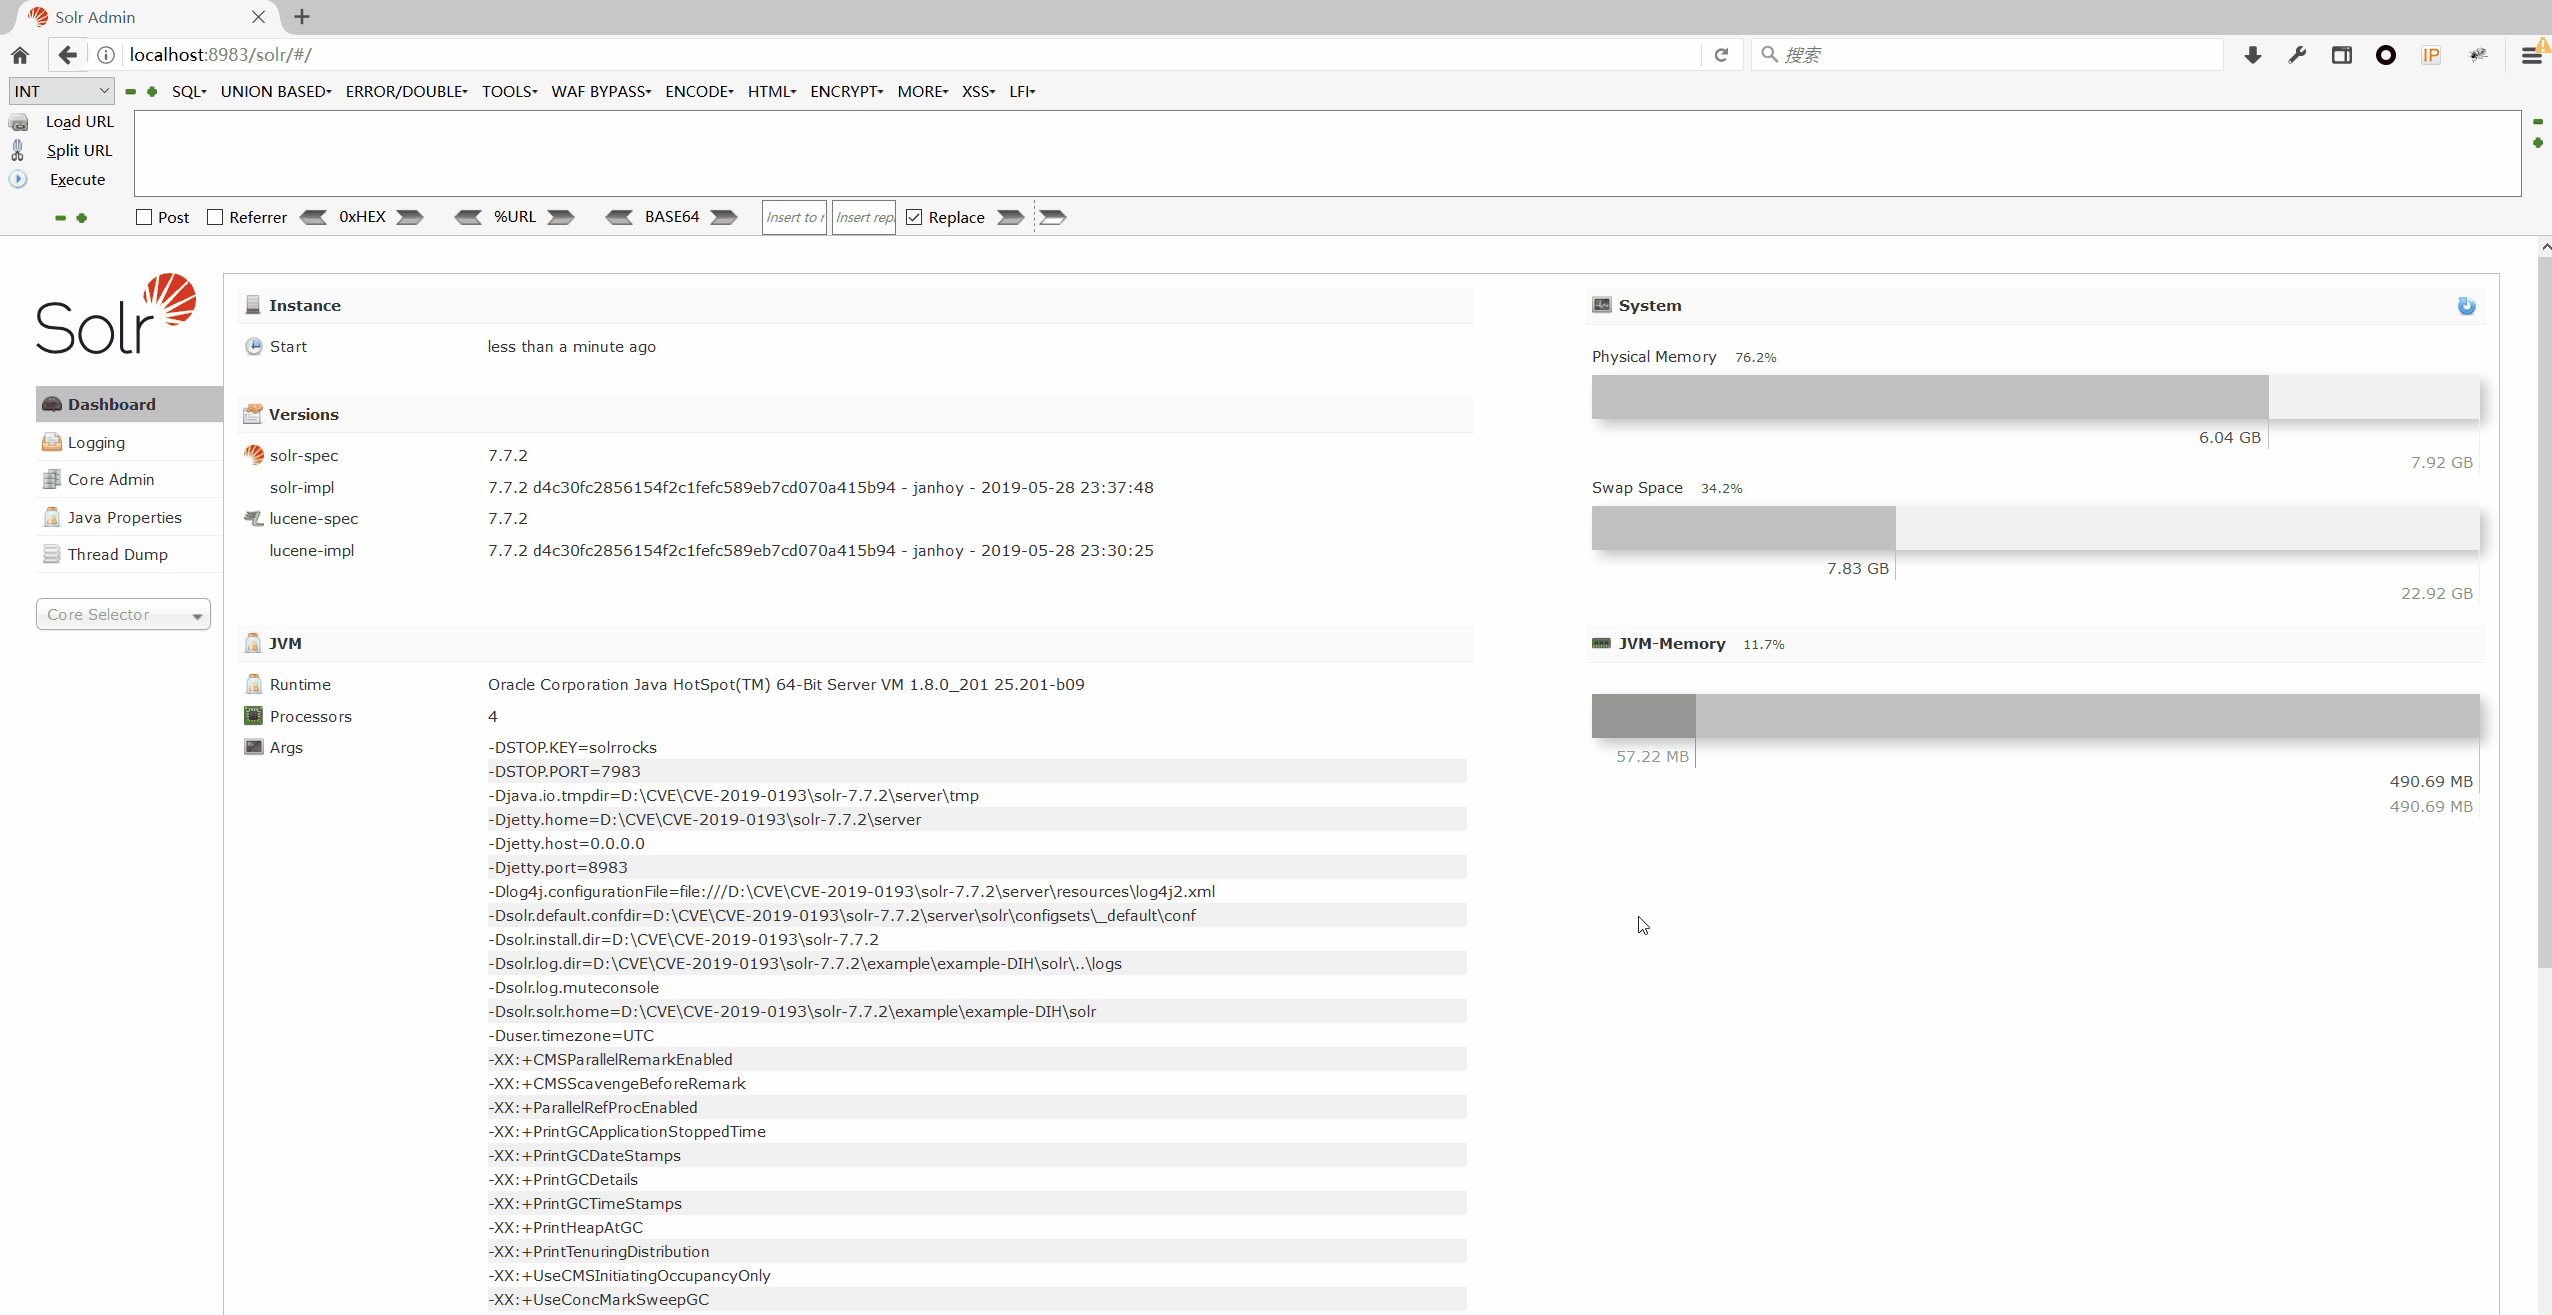Click the Load URL button
The image size is (2552, 1315).
(79, 121)
